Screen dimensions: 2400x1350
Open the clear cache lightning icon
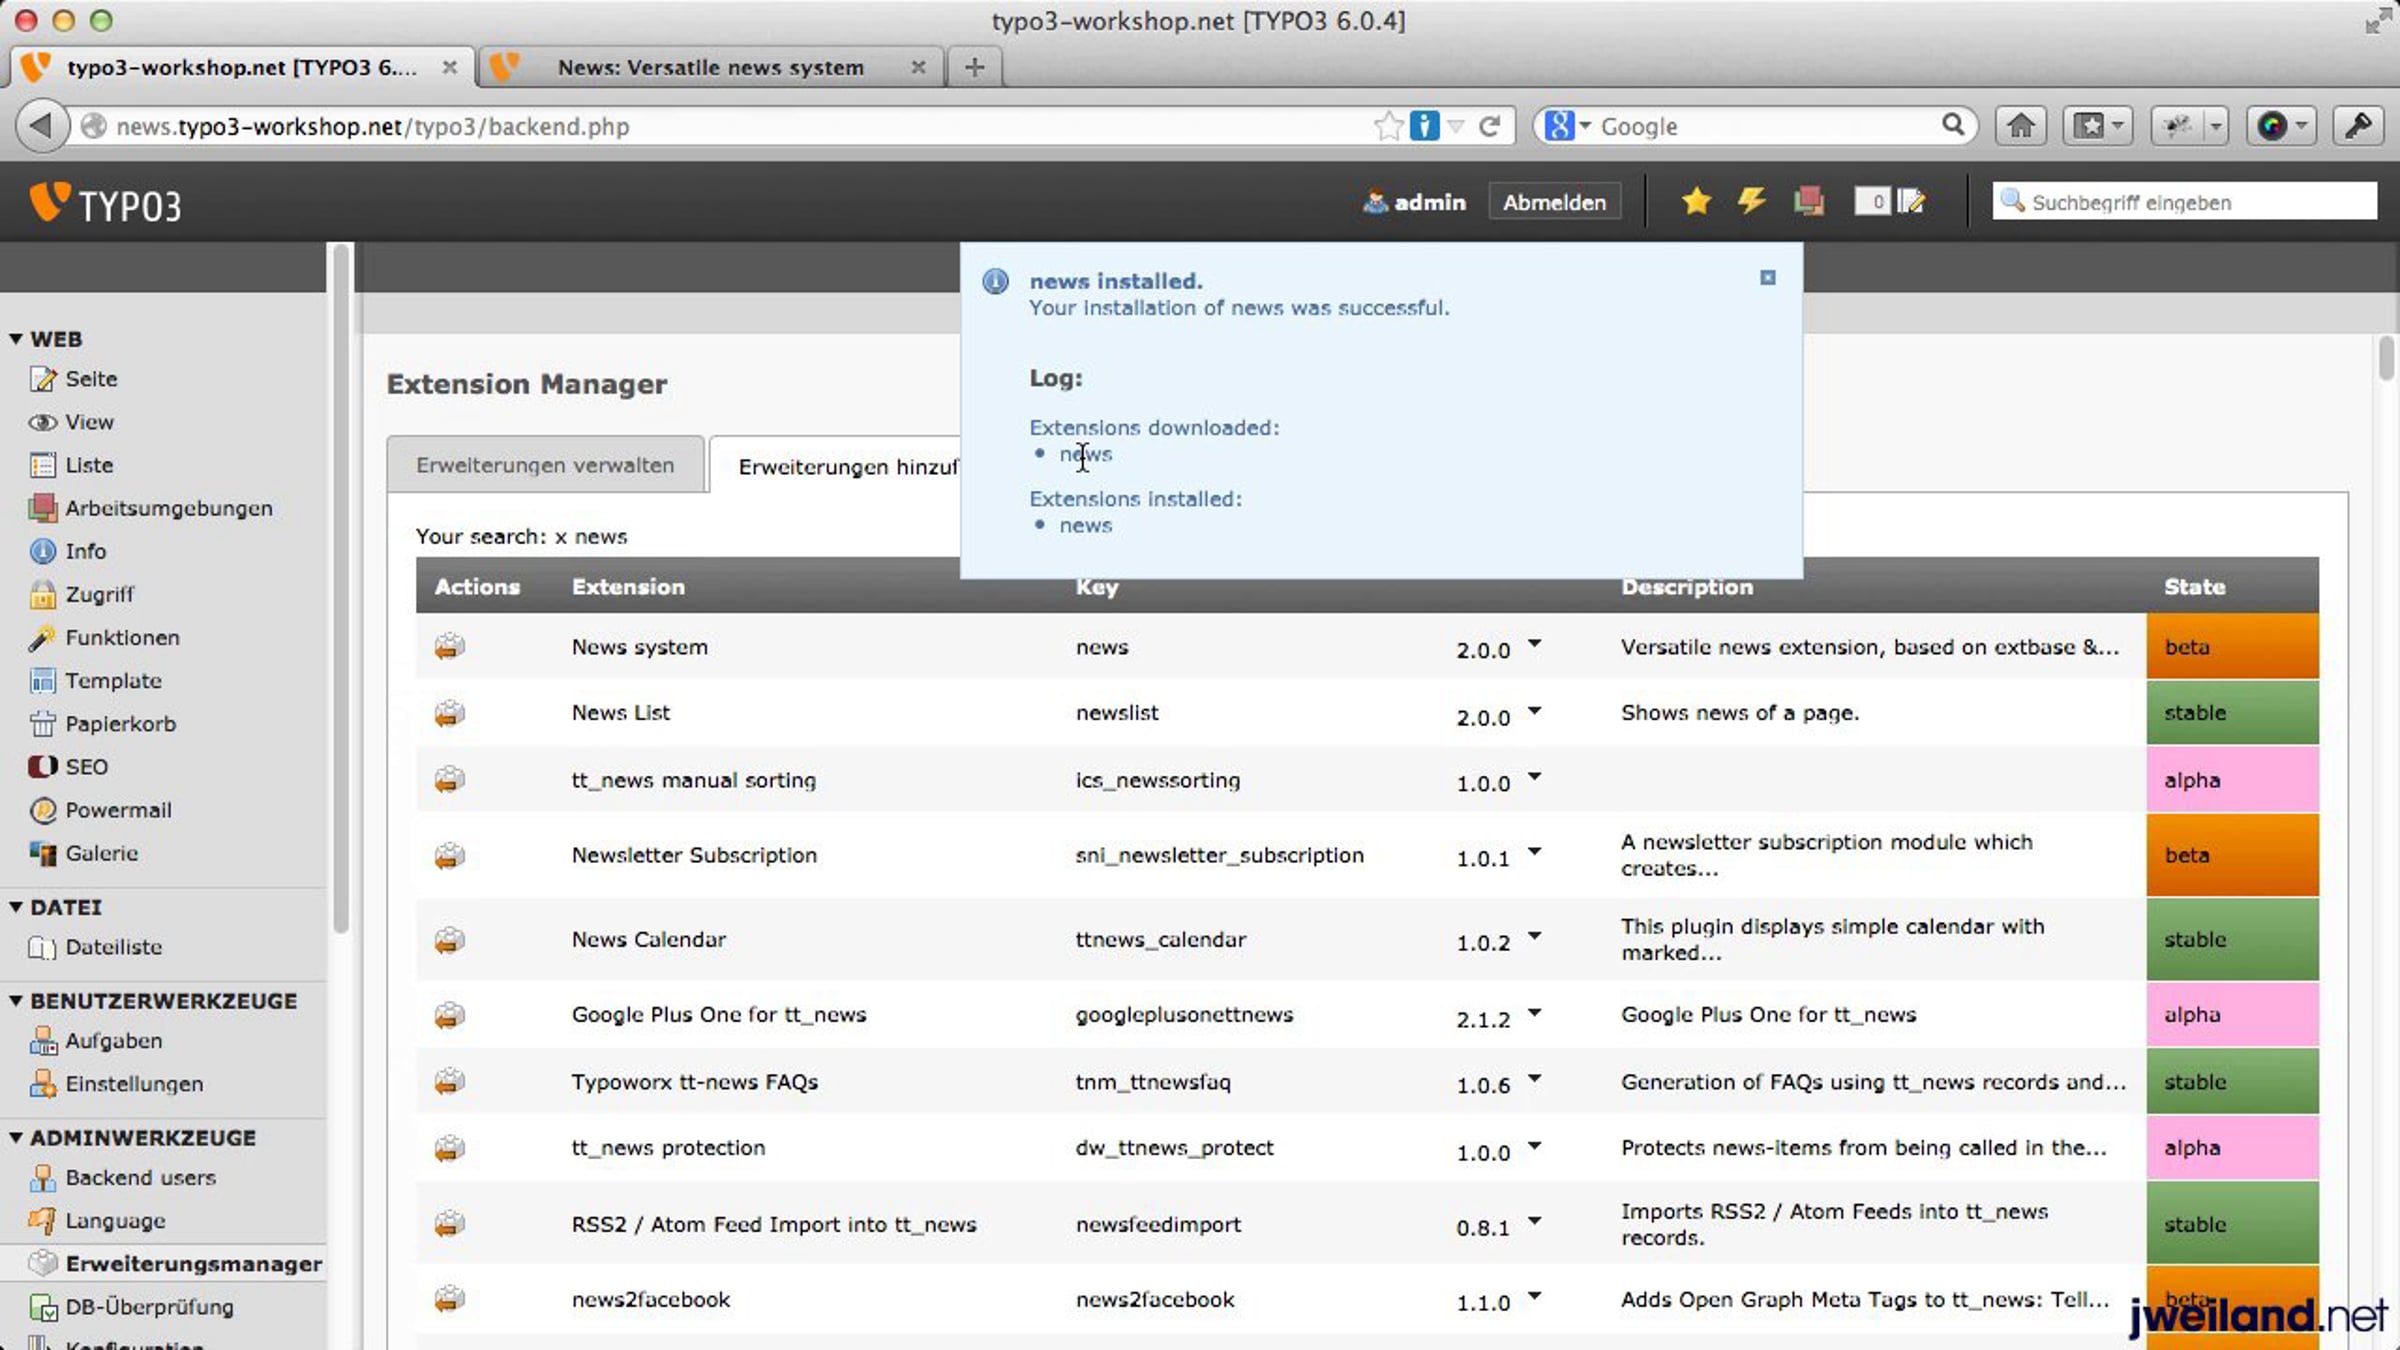pyautogui.click(x=1751, y=201)
